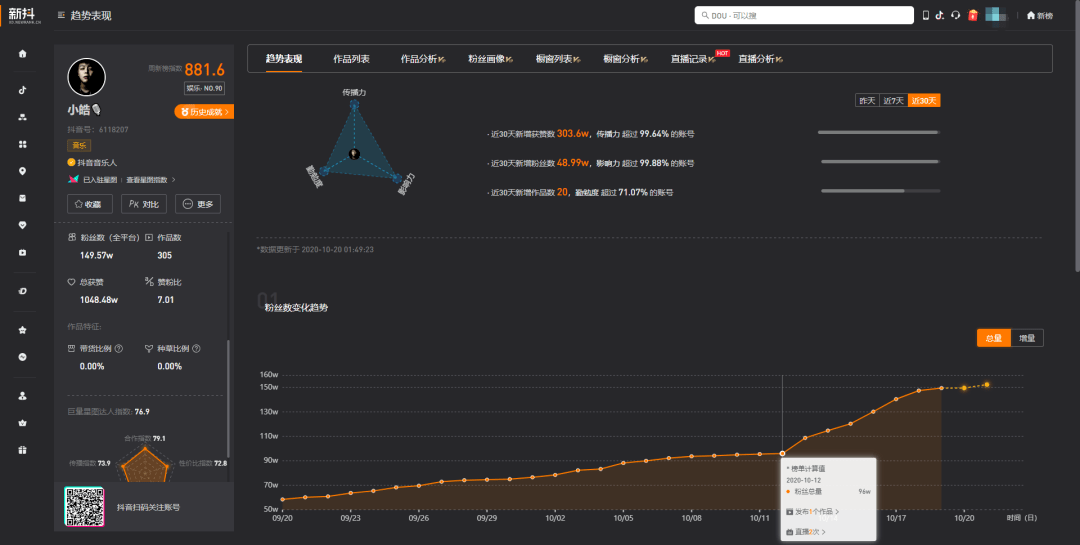
Task: Click the help icon beside 带货比例
Action: coord(119,349)
